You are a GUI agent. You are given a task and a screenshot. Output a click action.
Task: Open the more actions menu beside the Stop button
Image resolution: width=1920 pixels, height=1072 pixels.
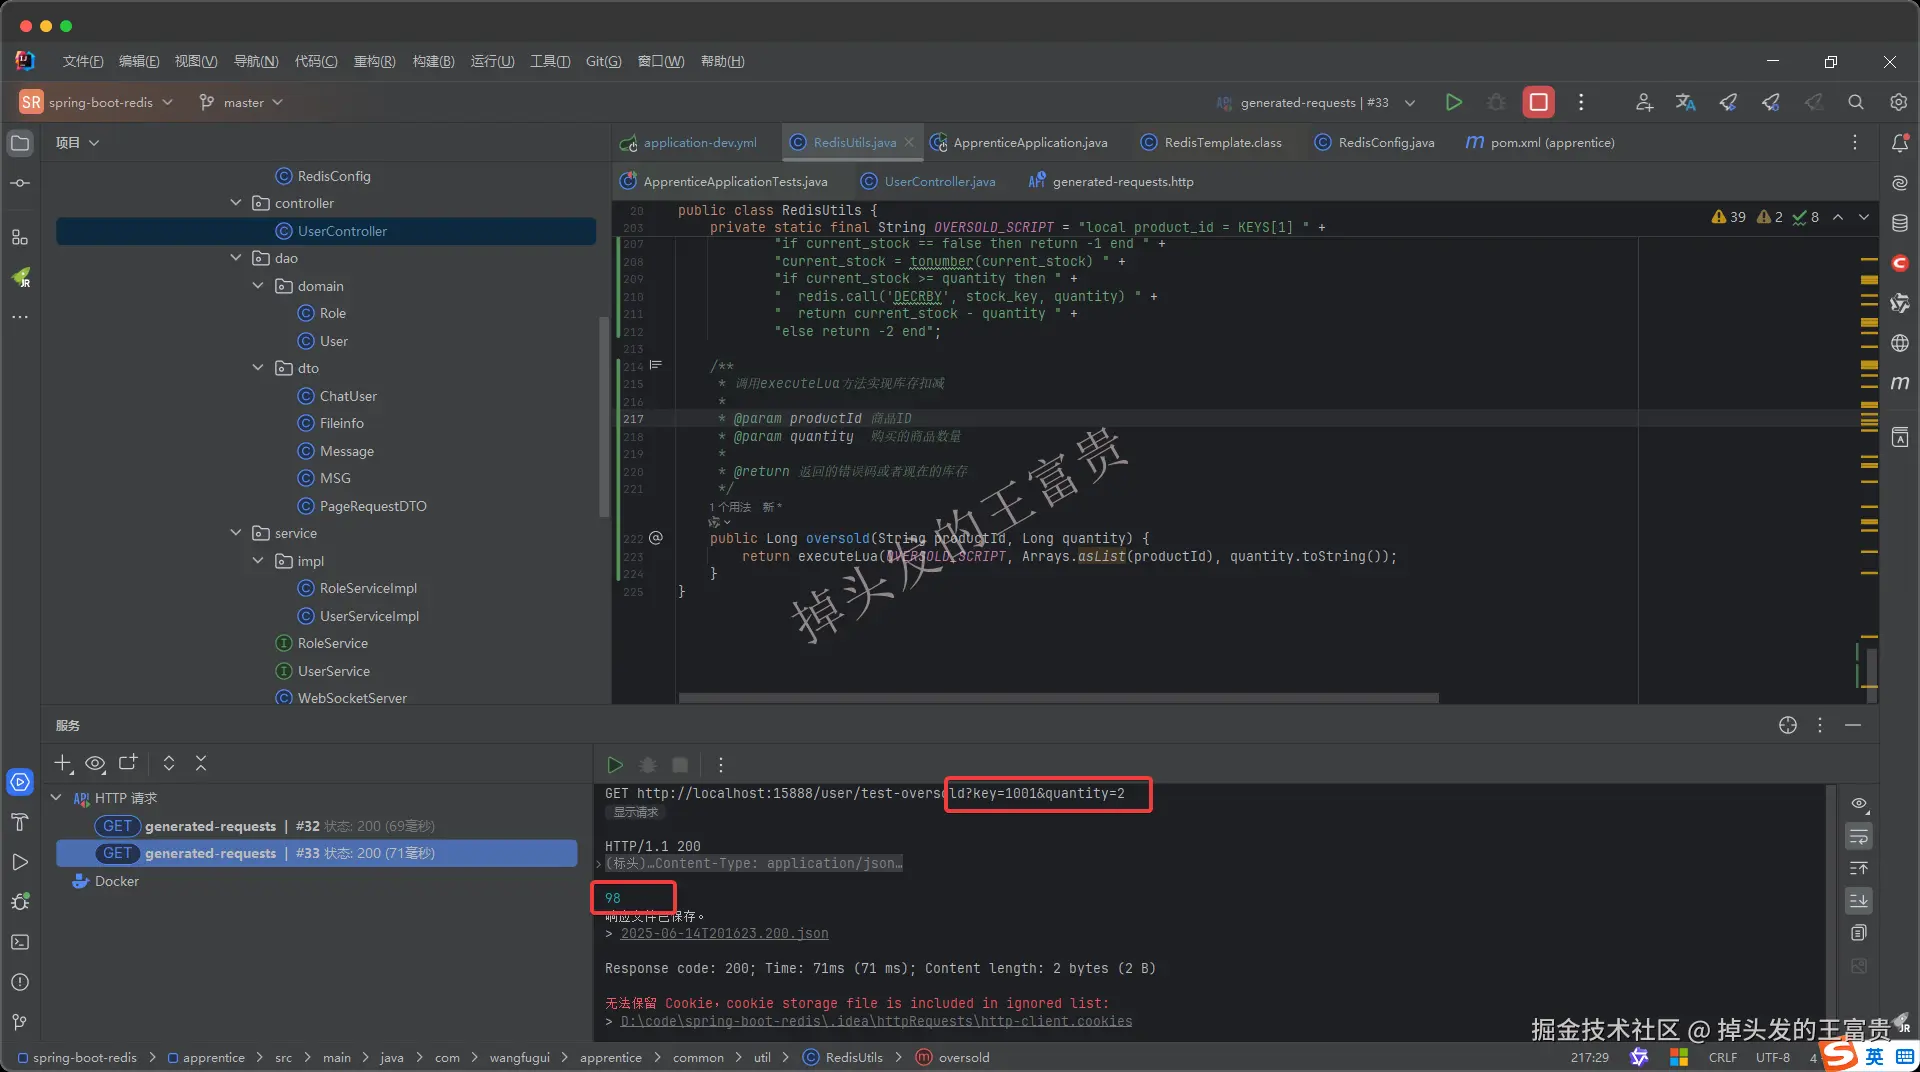pos(1581,102)
